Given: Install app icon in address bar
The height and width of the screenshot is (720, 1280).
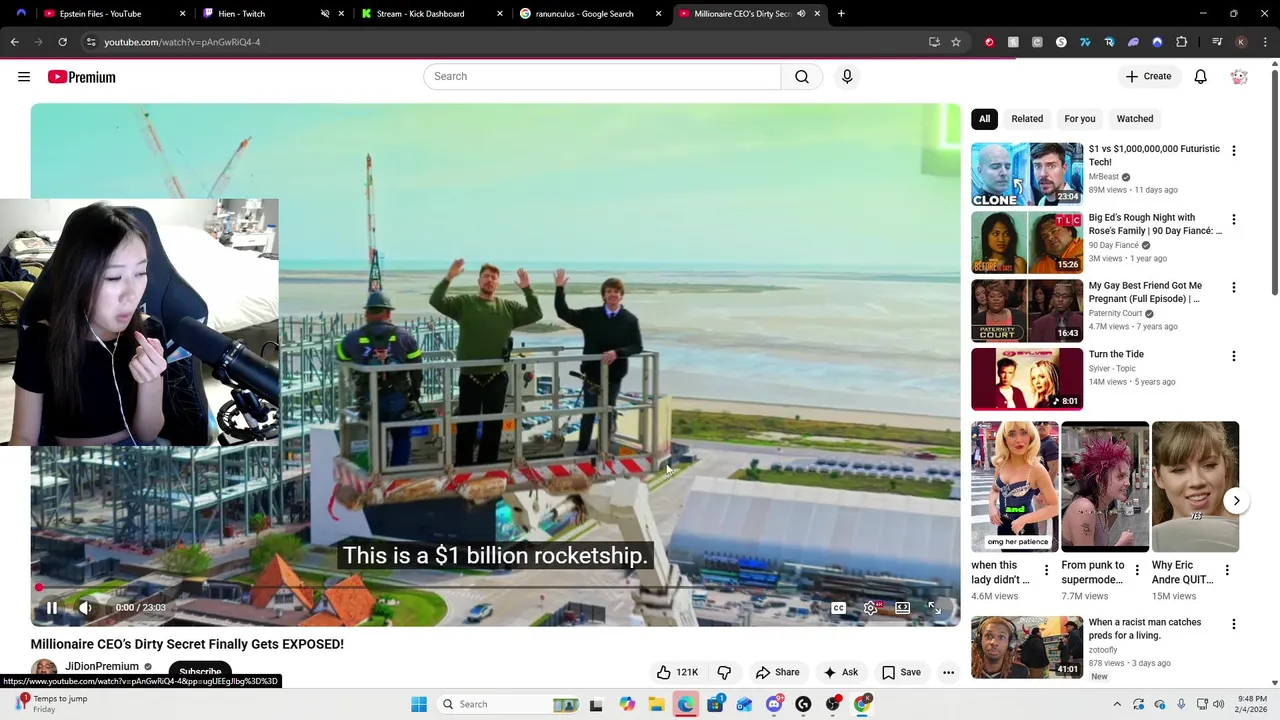Looking at the screenshot, I should point(934,42).
